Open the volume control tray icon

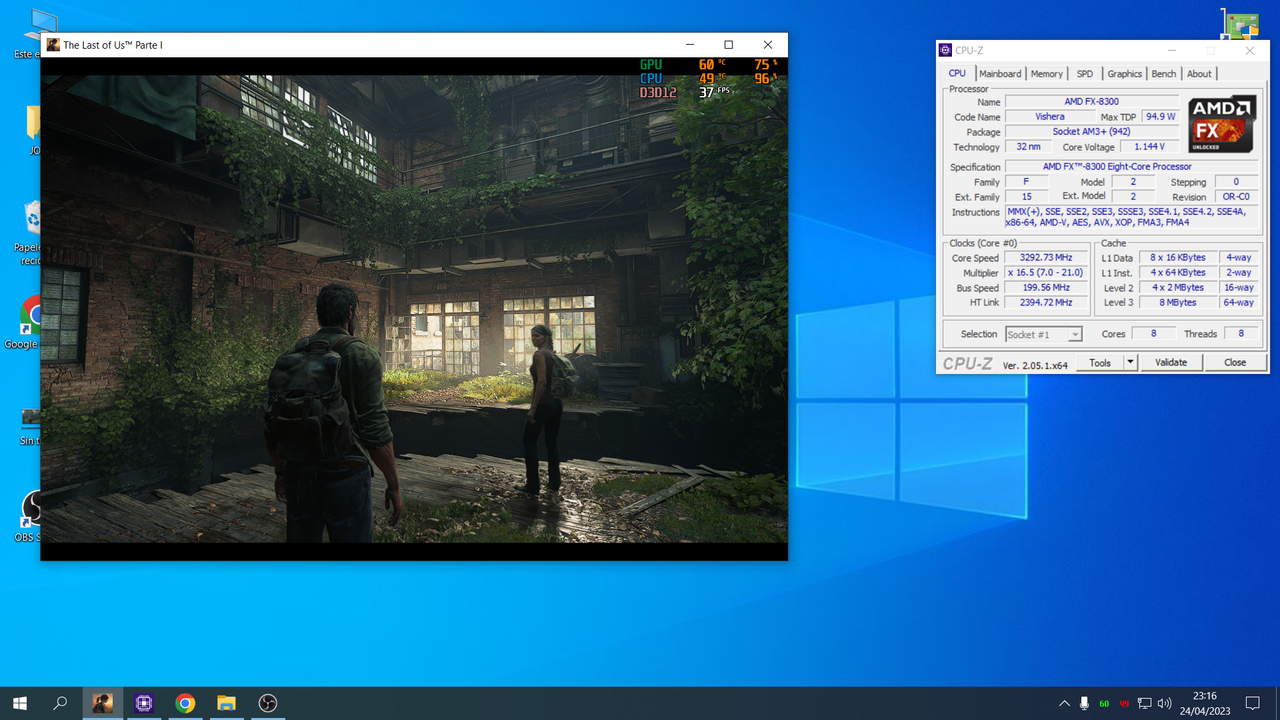[1164, 703]
